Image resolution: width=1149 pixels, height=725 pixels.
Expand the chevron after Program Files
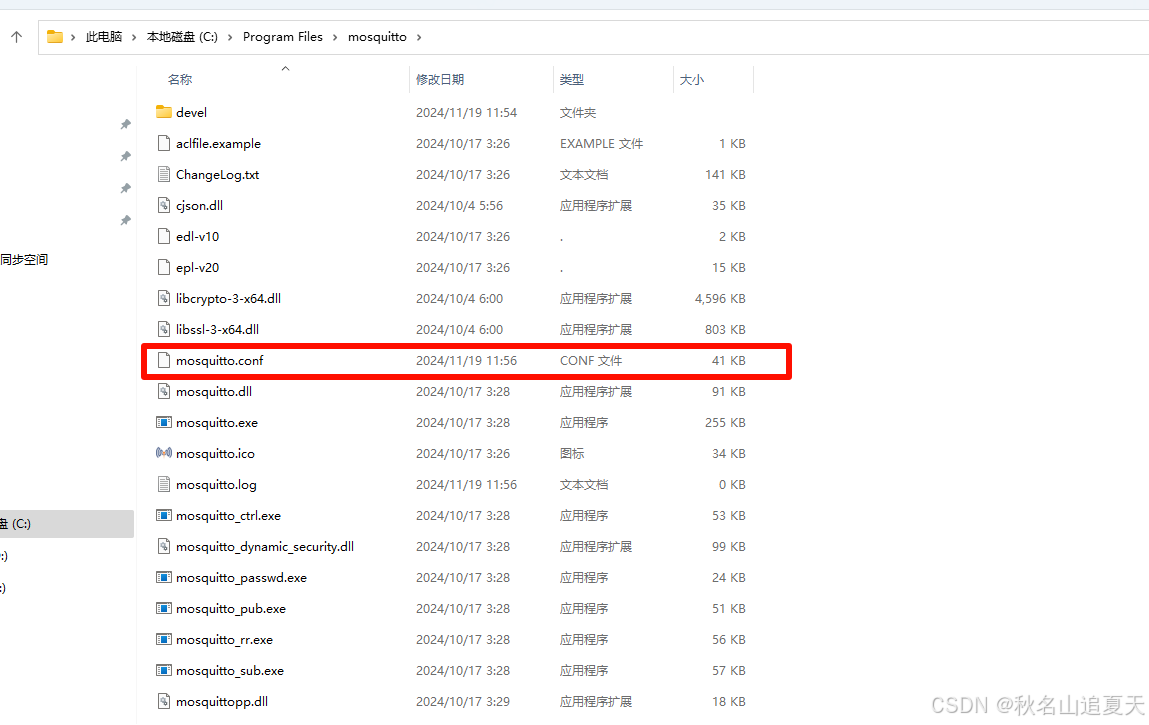click(x=335, y=37)
